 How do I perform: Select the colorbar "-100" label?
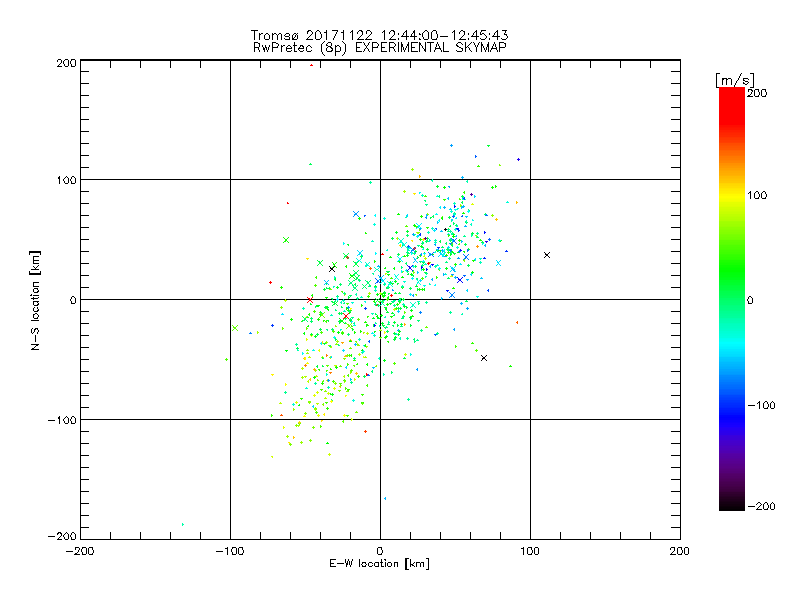[x=761, y=405]
